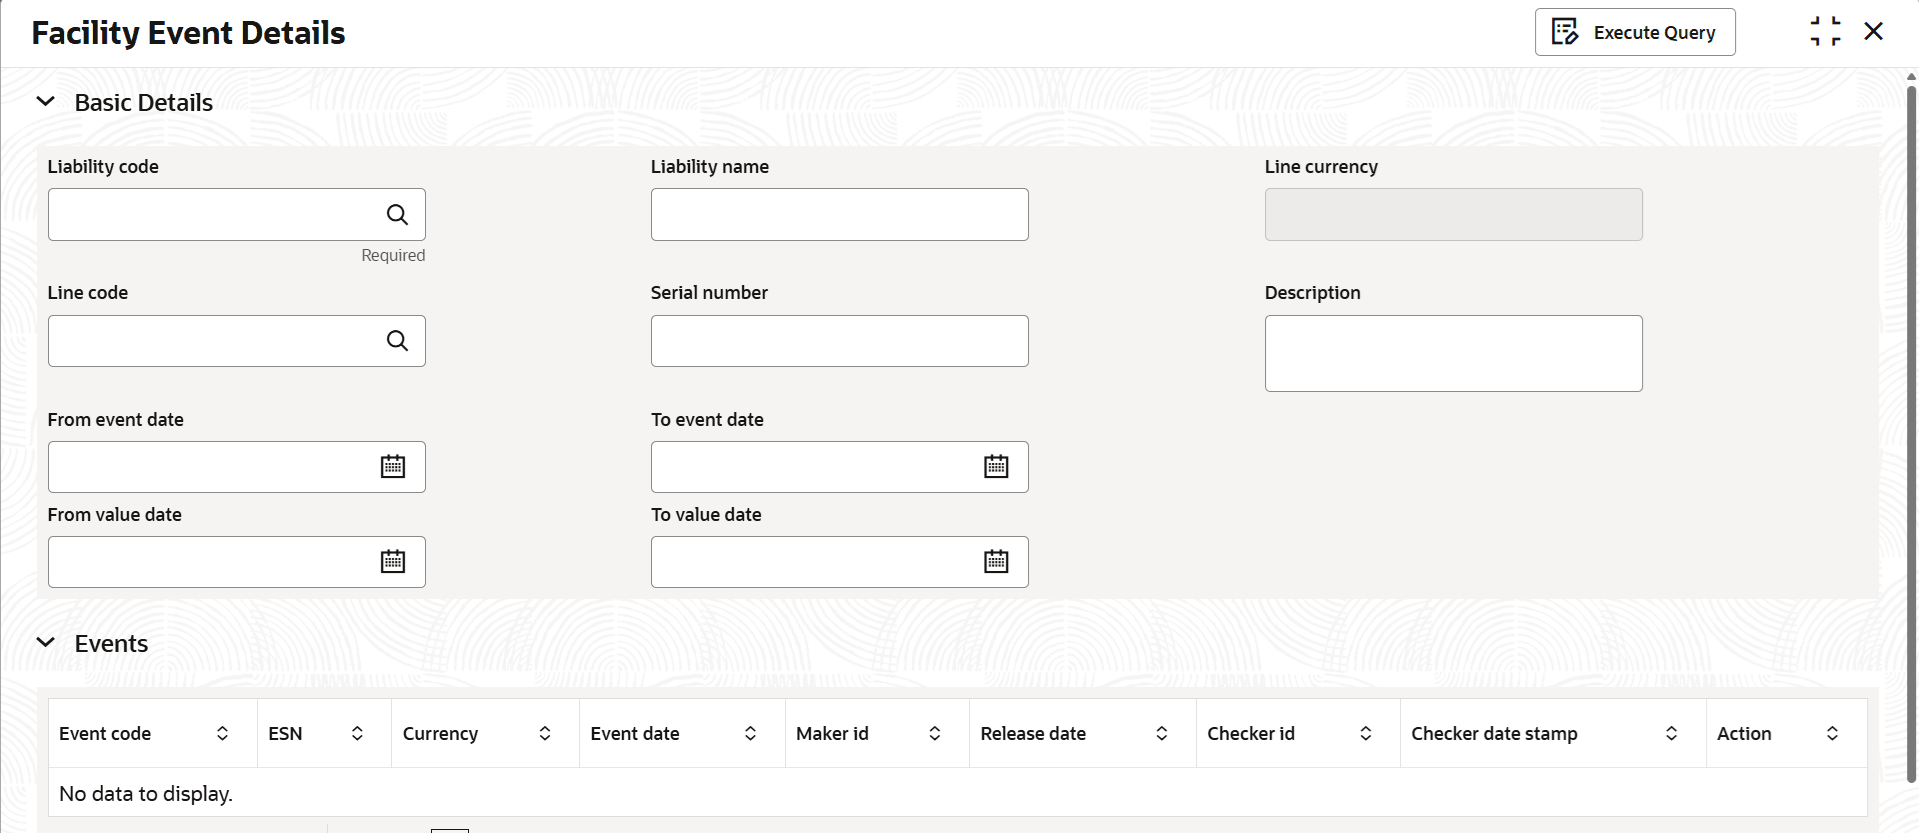The width and height of the screenshot is (1919, 833).
Task: Open To value date calendar picker
Action: (x=996, y=562)
